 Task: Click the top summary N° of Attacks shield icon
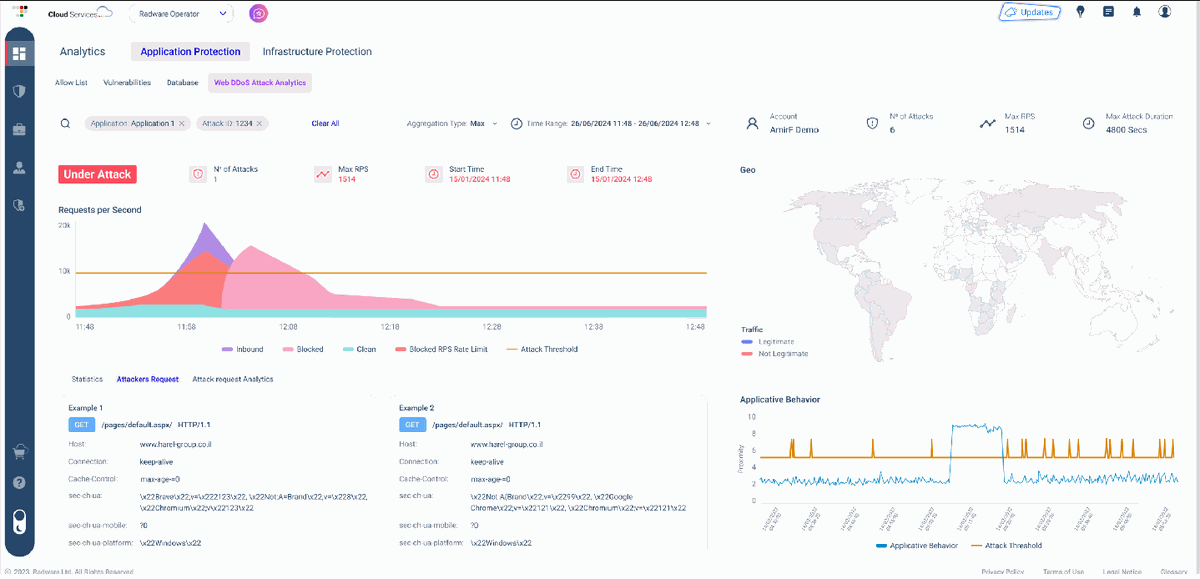pyautogui.click(x=871, y=124)
